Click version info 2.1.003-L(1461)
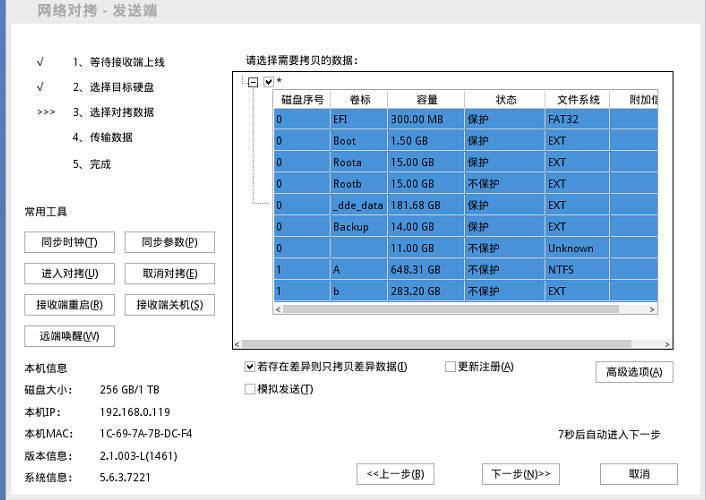 (x=139, y=456)
